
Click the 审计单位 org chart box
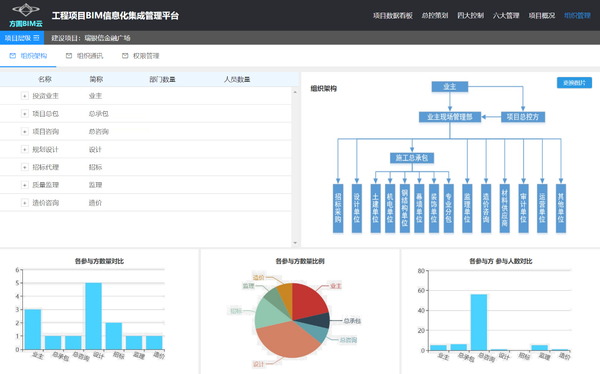pos(523,208)
